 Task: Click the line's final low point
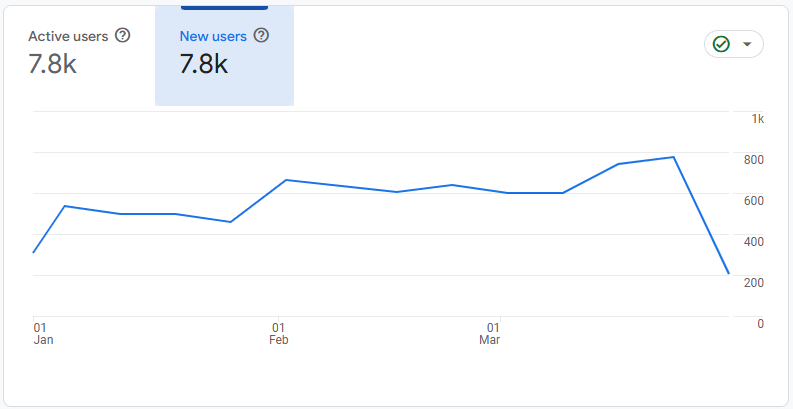tap(729, 274)
